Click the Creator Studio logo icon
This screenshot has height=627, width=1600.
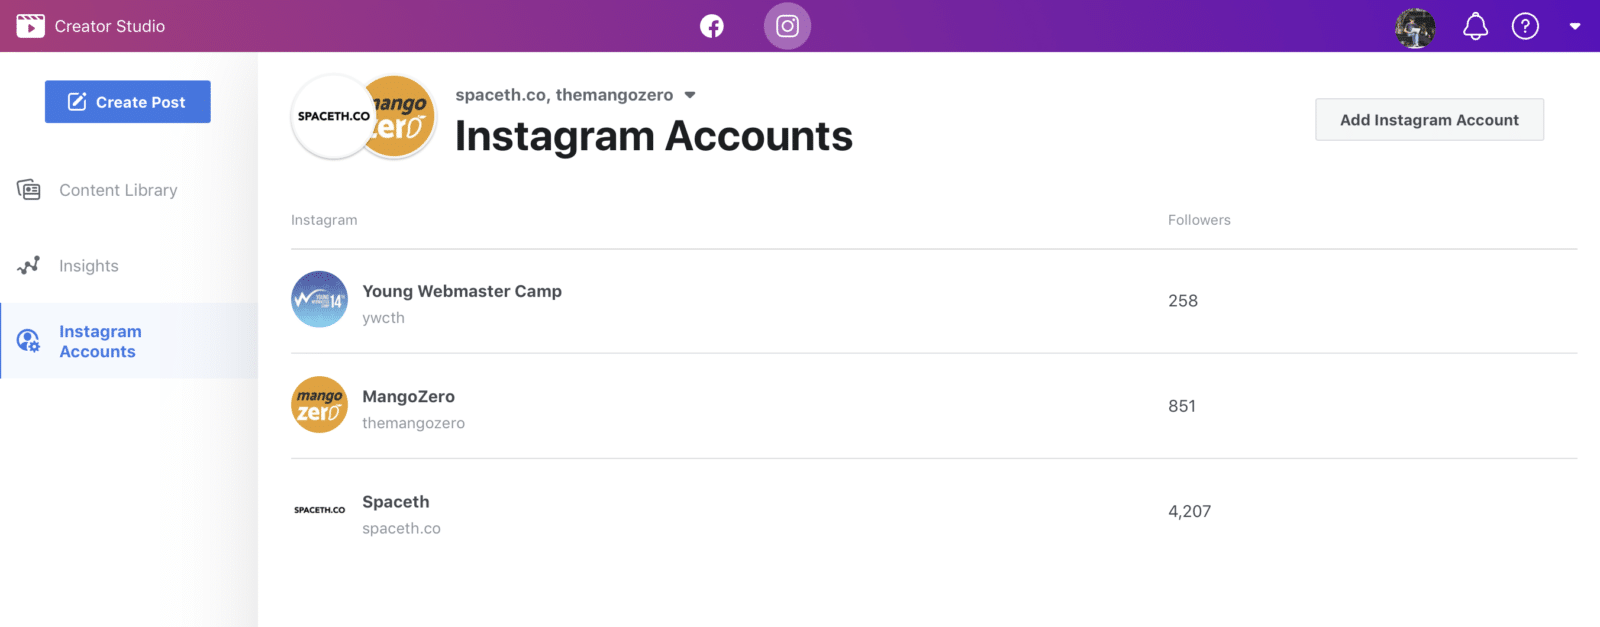coord(30,26)
